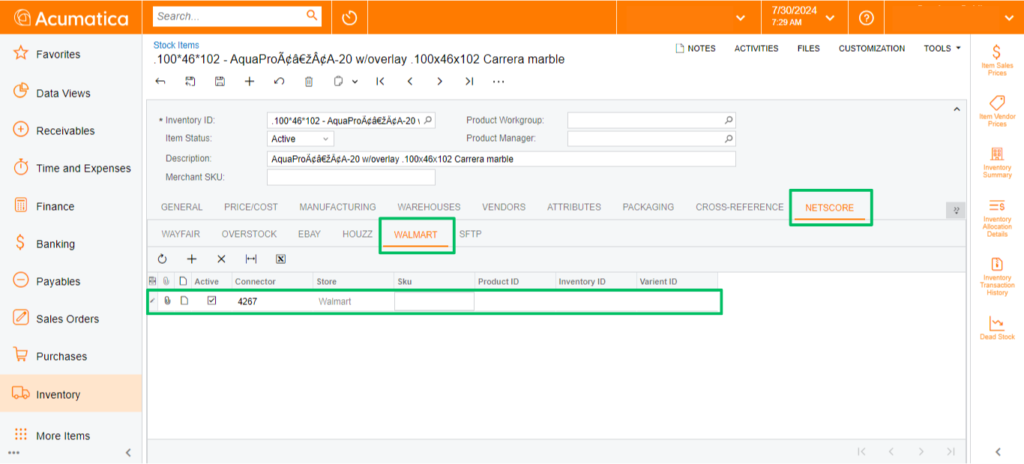1024x464 pixels.
Task: Click the Customization button
Action: point(871,48)
